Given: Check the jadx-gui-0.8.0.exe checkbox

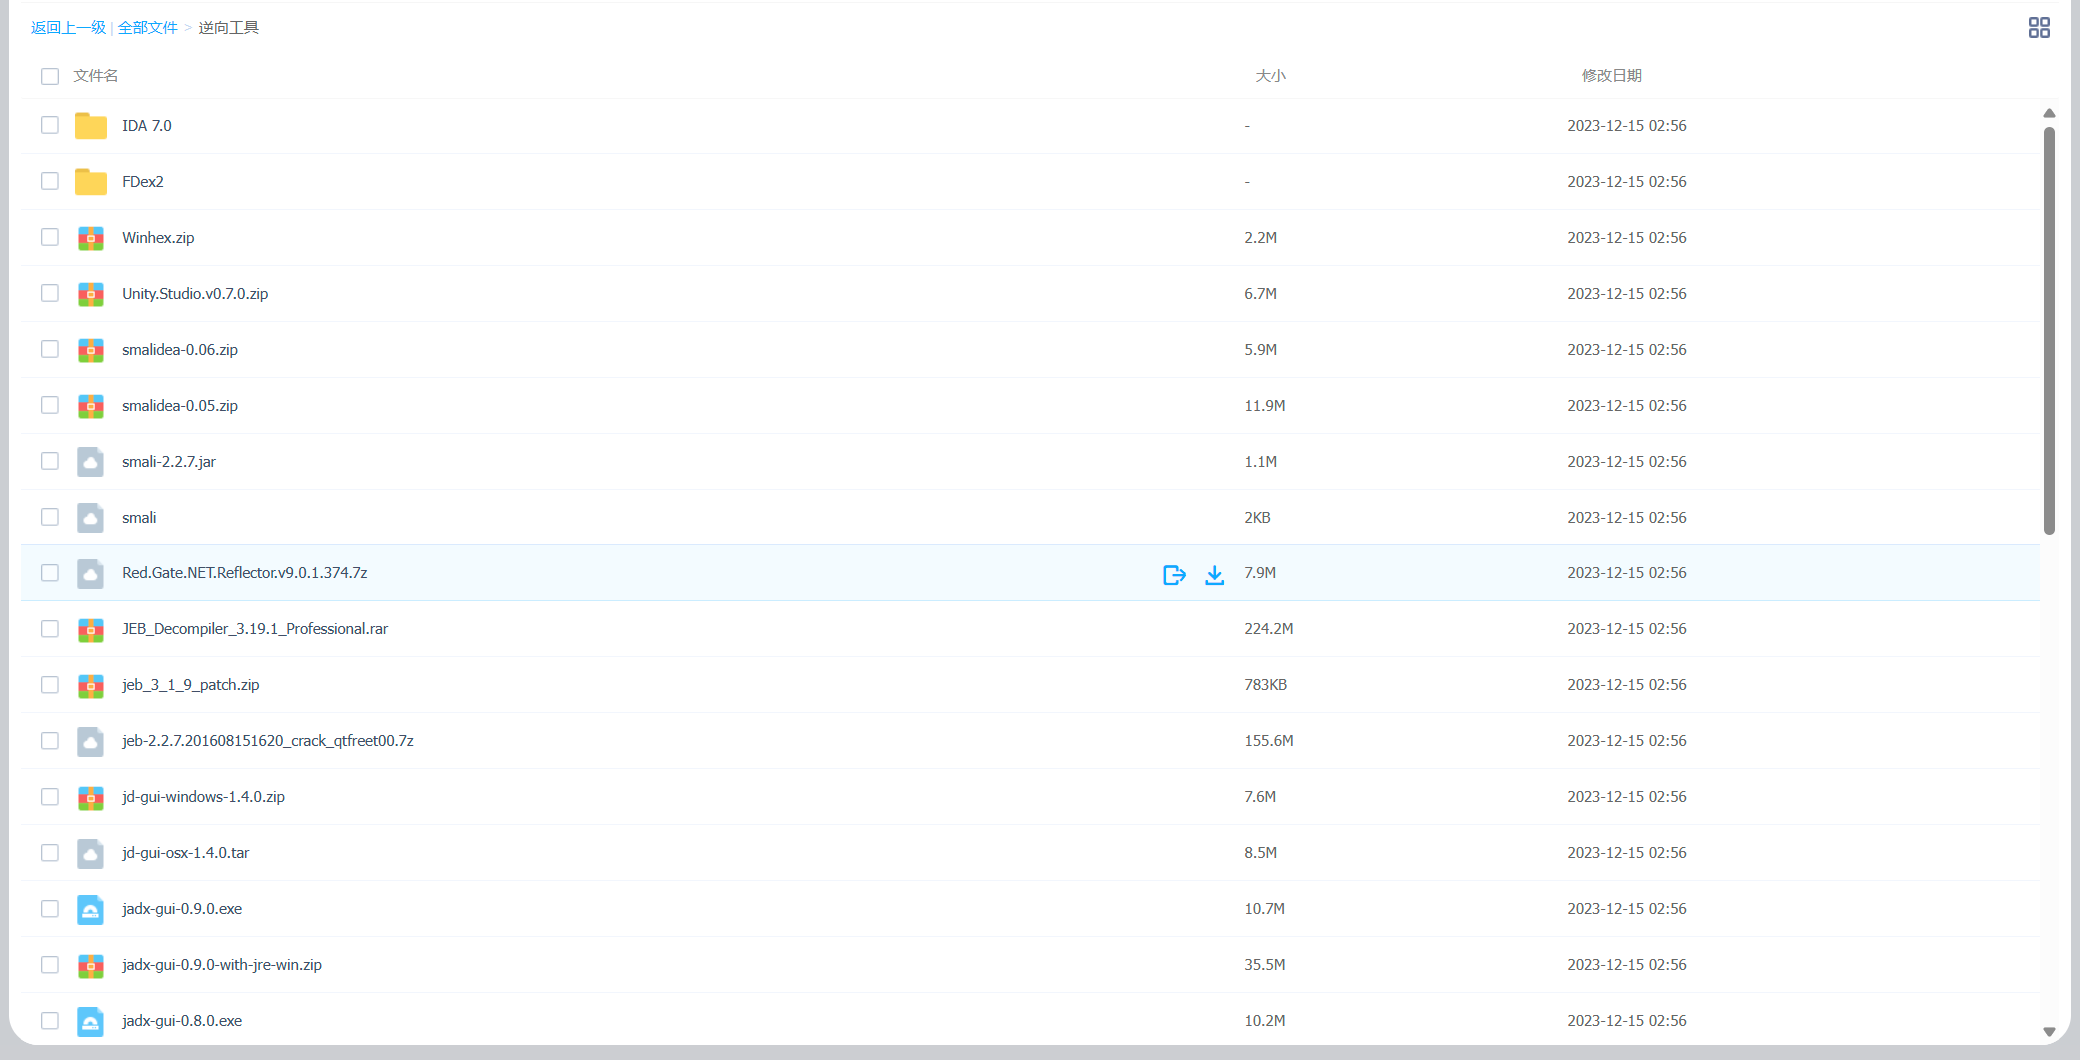Looking at the screenshot, I should [x=50, y=1021].
